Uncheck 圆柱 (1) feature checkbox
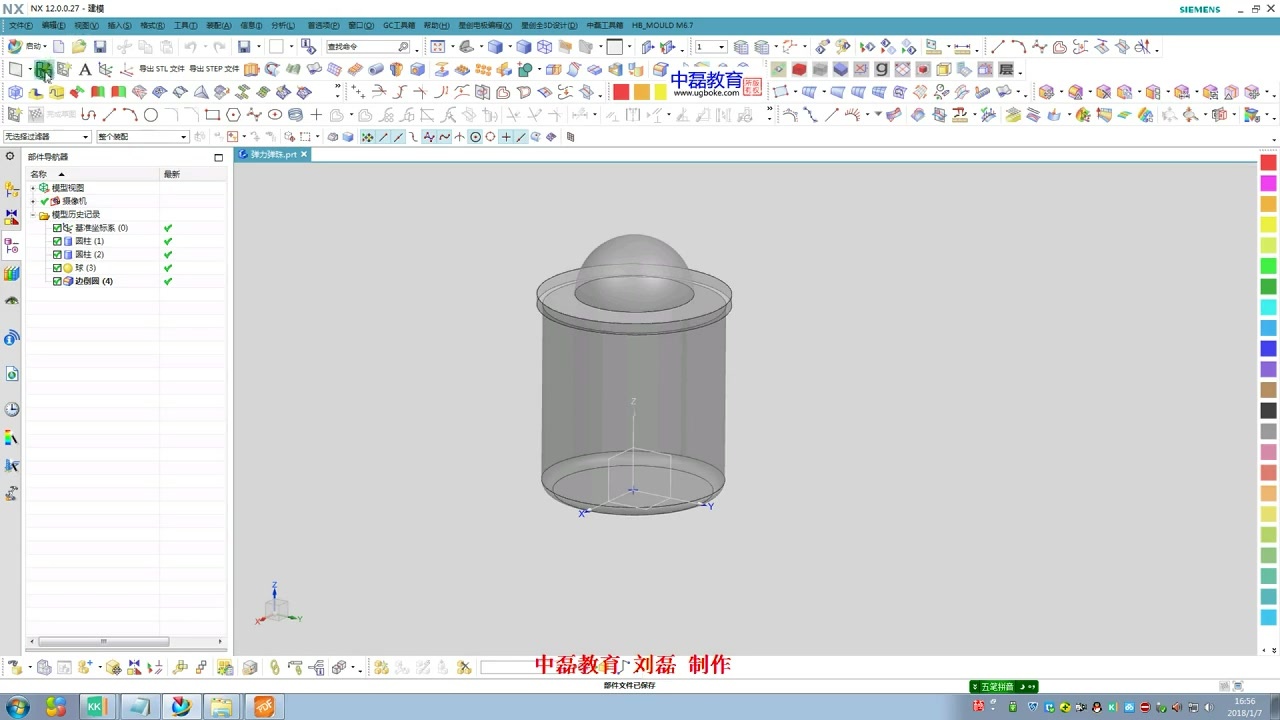1280x720 pixels. click(57, 241)
